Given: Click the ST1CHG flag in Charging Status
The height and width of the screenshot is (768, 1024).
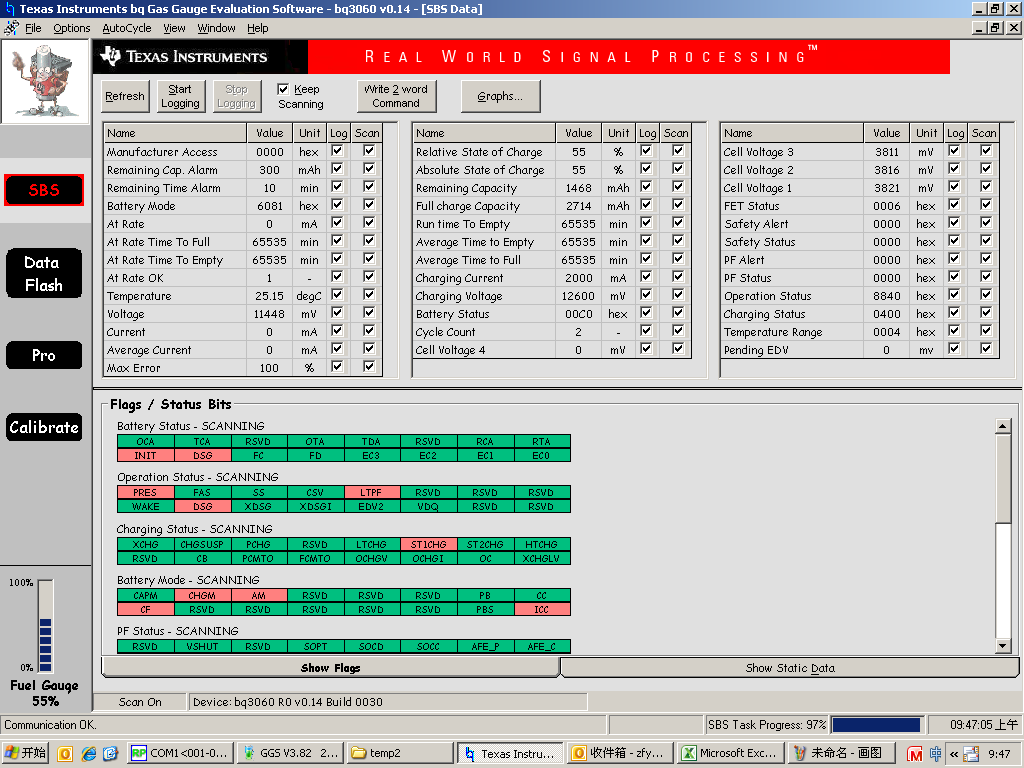Looking at the screenshot, I should (428, 544).
